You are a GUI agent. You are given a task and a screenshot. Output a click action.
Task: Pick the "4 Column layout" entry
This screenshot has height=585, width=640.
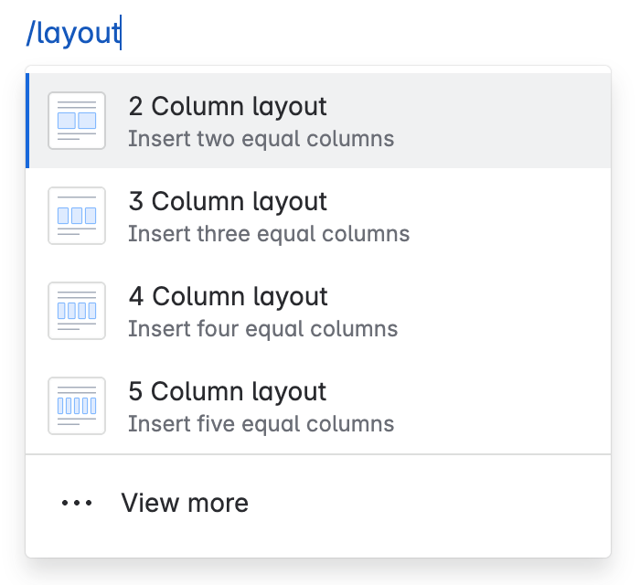[x=227, y=297]
